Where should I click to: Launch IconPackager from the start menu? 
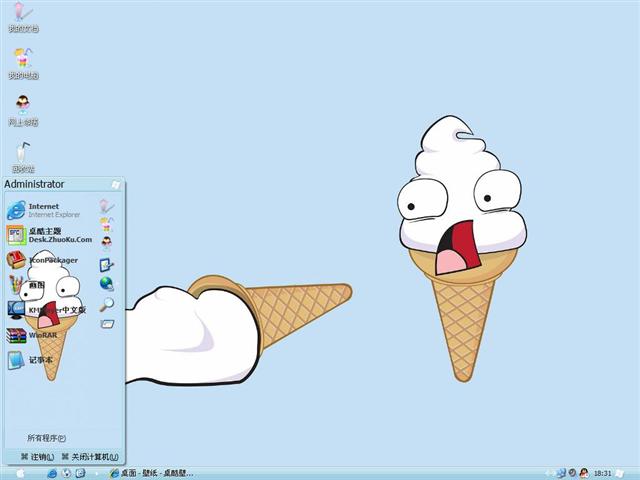tap(42, 260)
